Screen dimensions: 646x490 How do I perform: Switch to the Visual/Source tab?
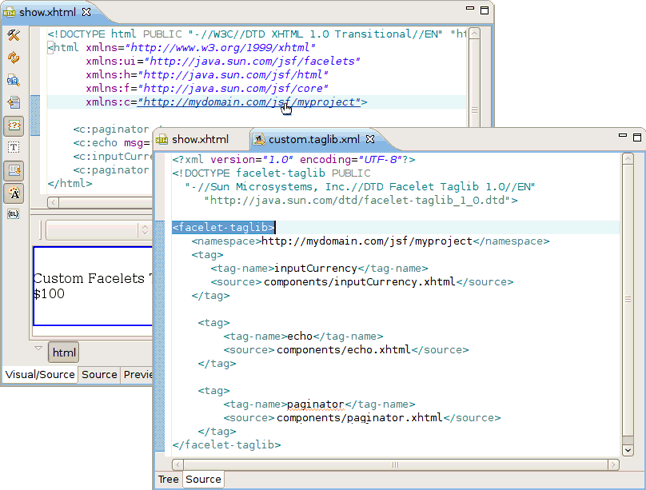[40, 375]
